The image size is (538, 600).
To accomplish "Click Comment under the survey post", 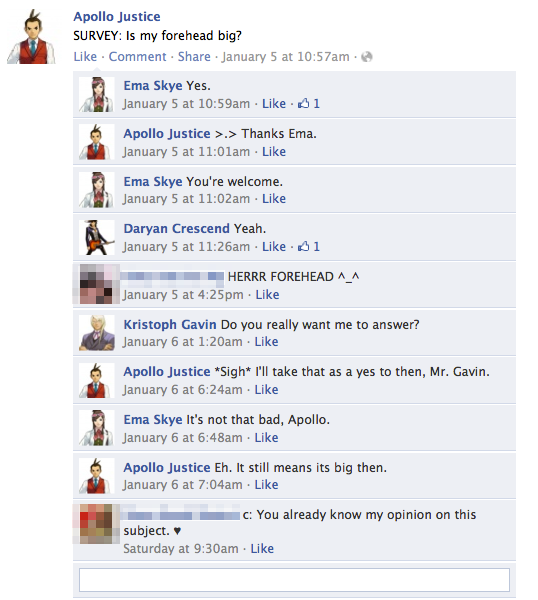I will click(137, 56).
